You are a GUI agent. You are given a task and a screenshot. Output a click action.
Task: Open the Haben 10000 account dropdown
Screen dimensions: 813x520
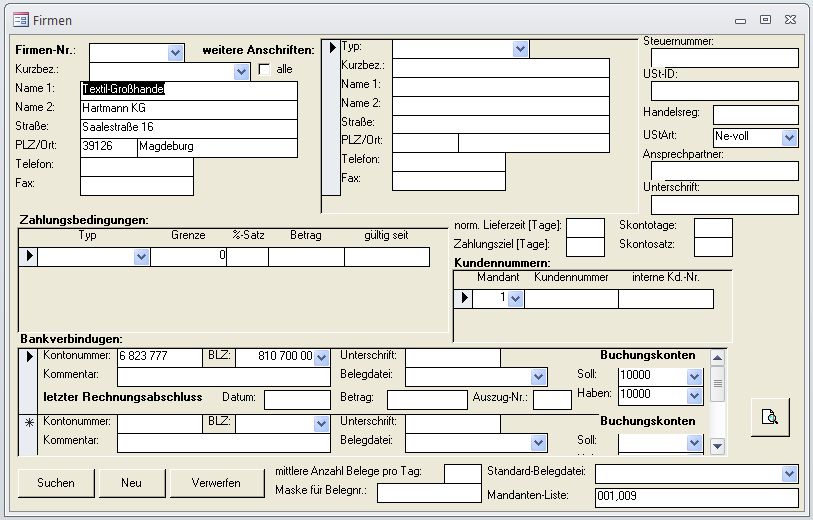pyautogui.click(x=694, y=396)
